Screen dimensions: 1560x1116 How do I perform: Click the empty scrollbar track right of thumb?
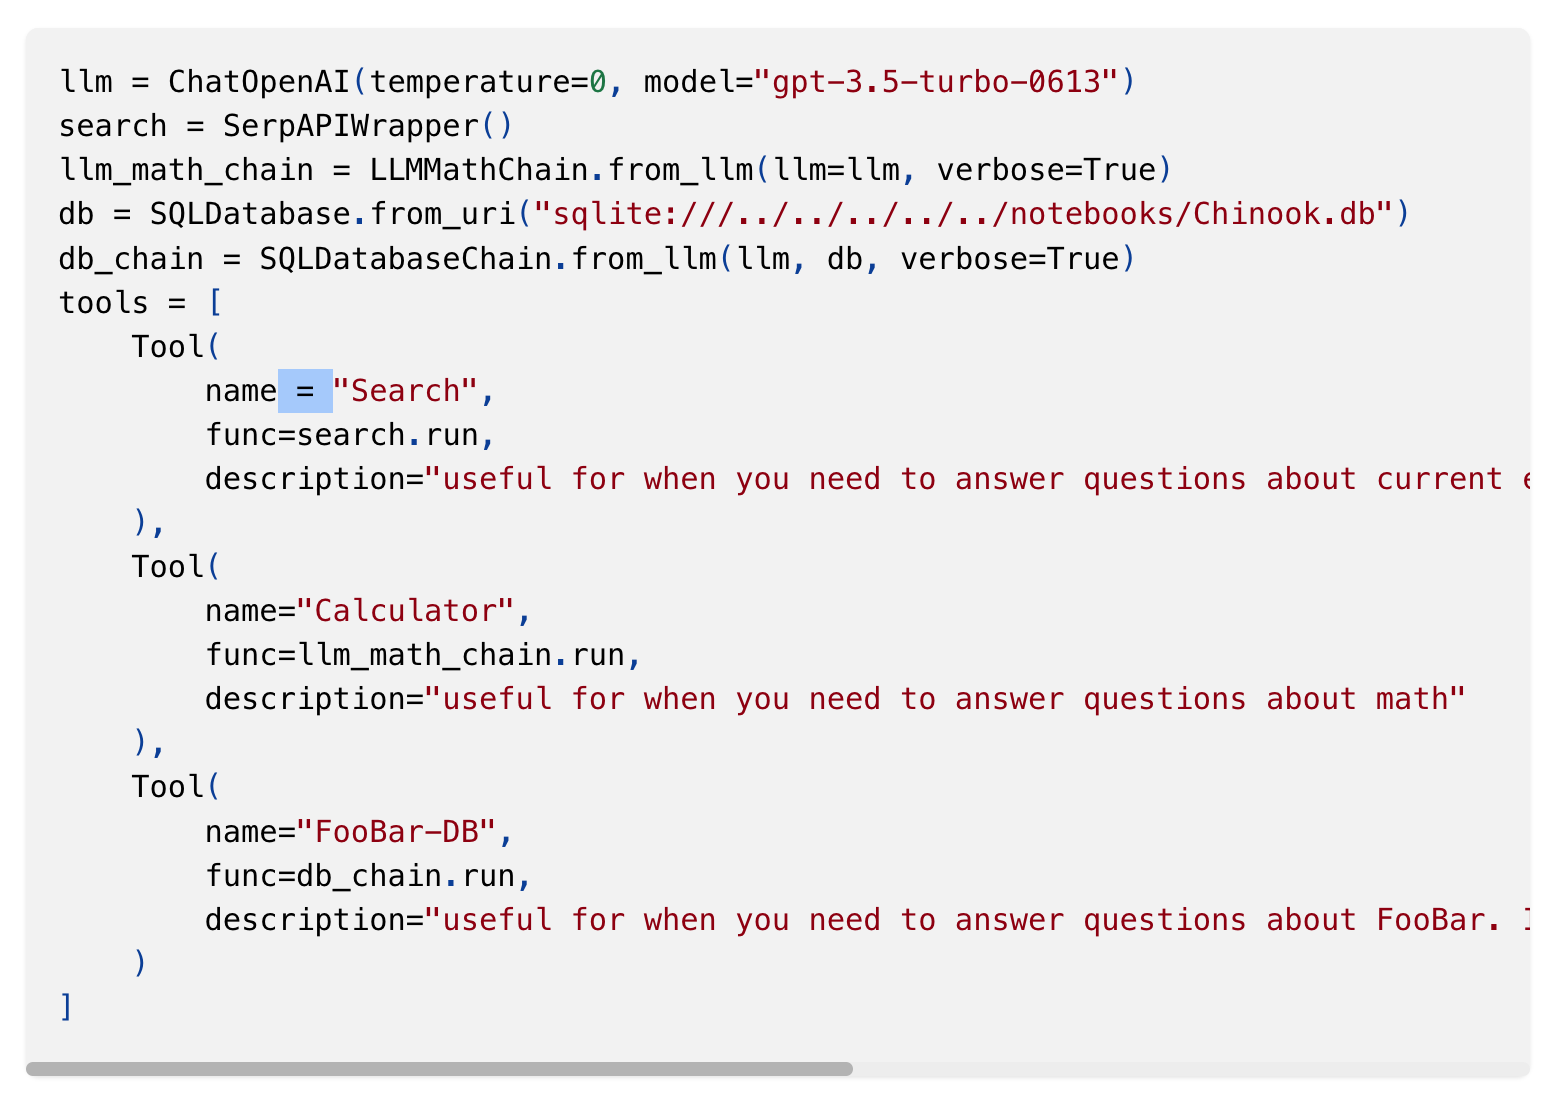point(1190,1069)
